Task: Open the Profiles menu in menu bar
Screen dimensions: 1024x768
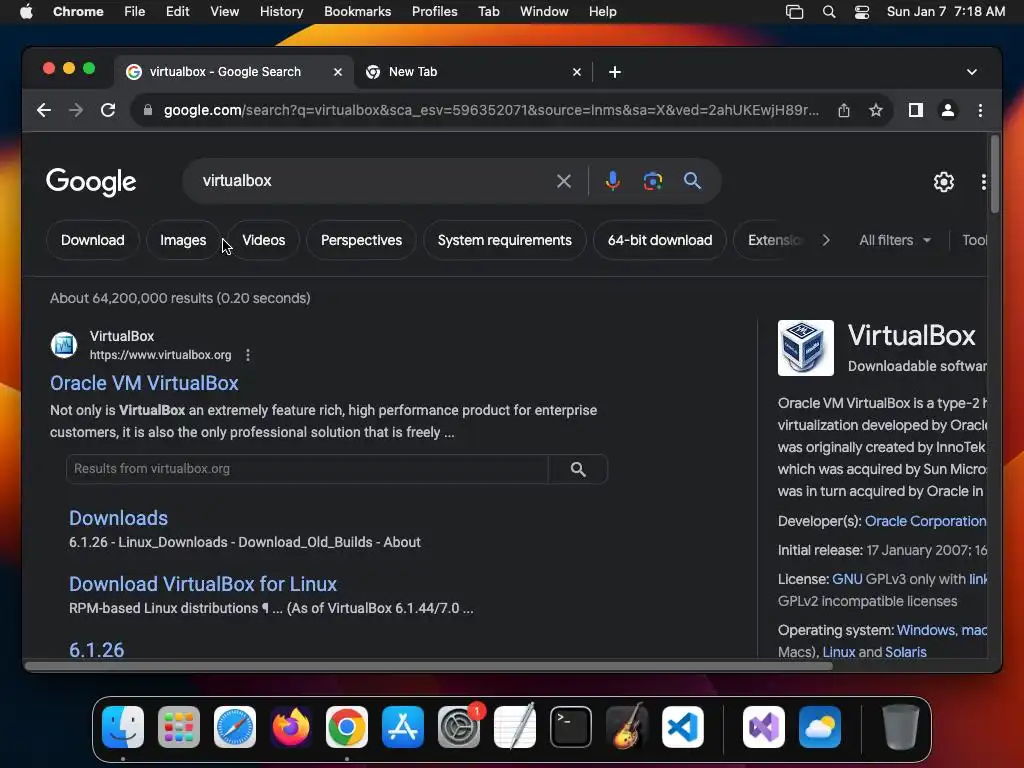Action: pos(434,12)
